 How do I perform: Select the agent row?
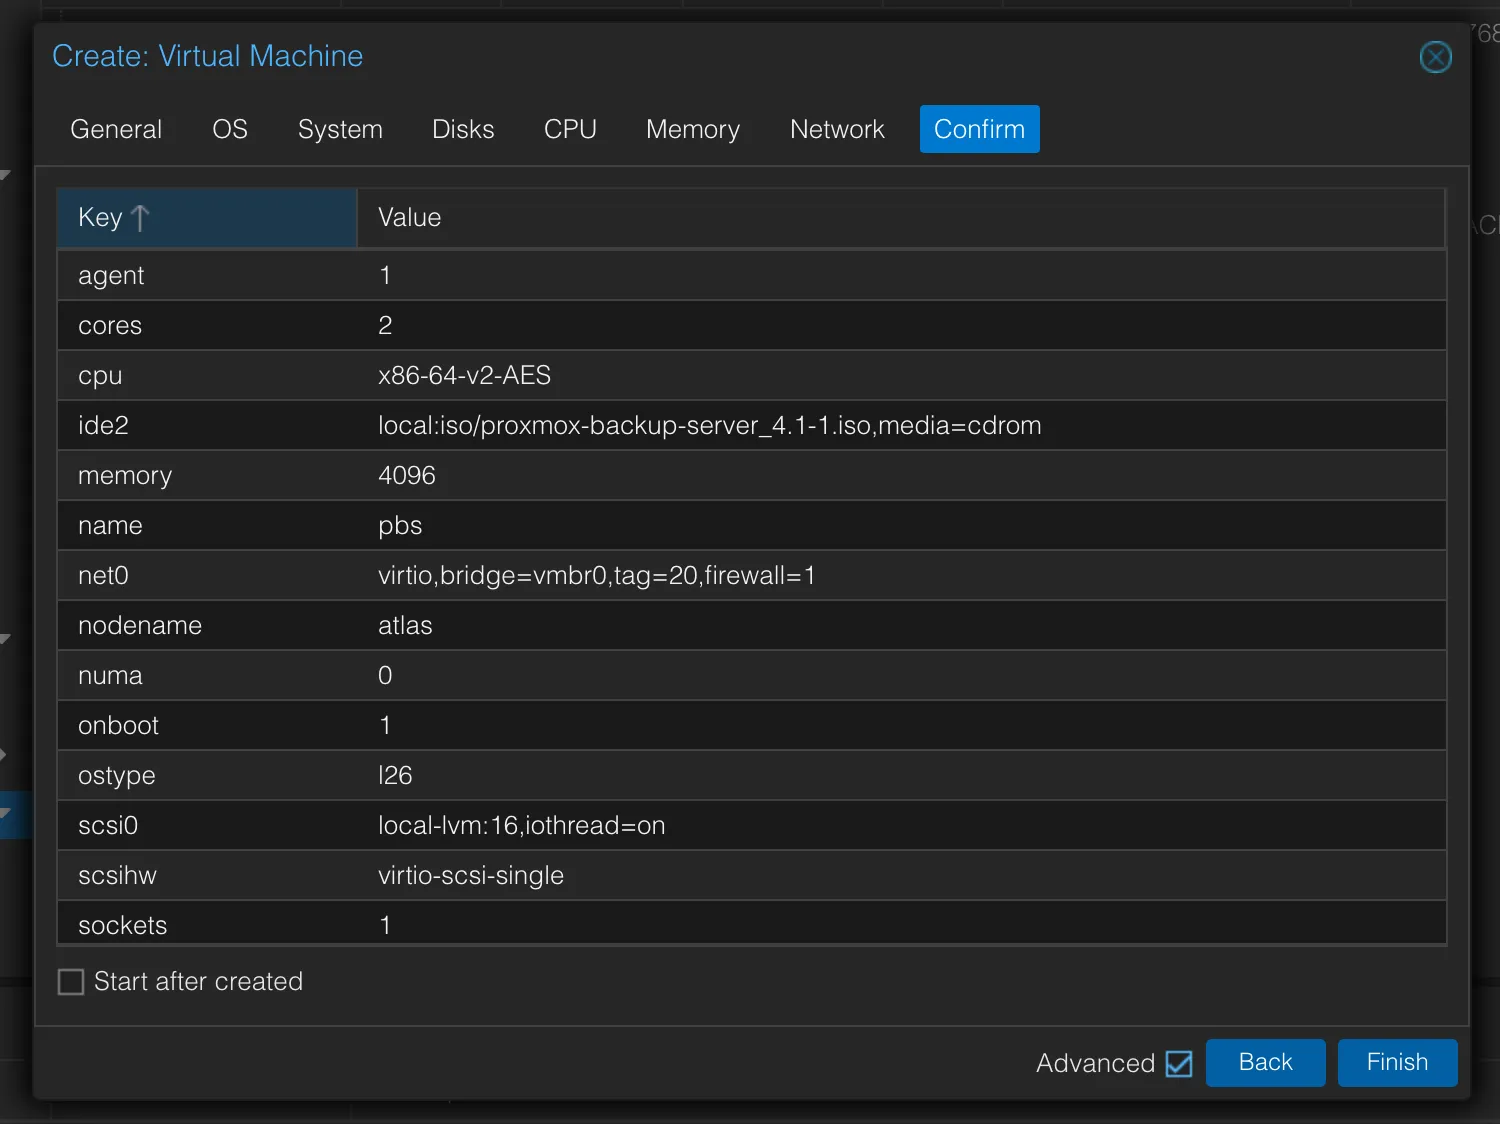click(x=752, y=275)
